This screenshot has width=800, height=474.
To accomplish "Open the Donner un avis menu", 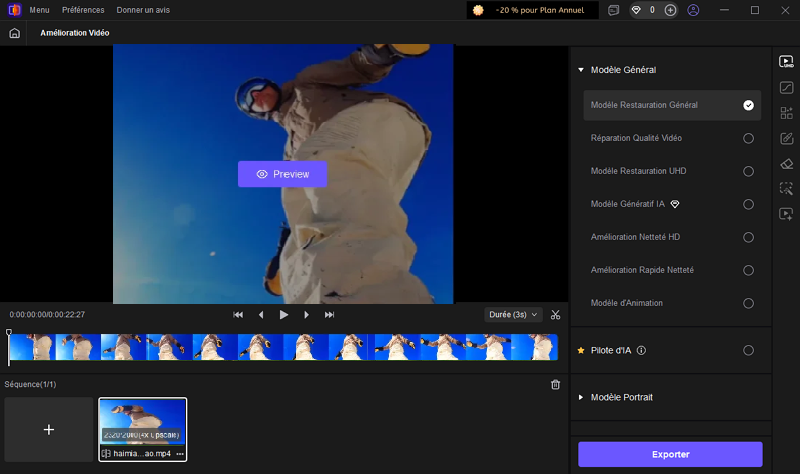I will pyautogui.click(x=144, y=10).
